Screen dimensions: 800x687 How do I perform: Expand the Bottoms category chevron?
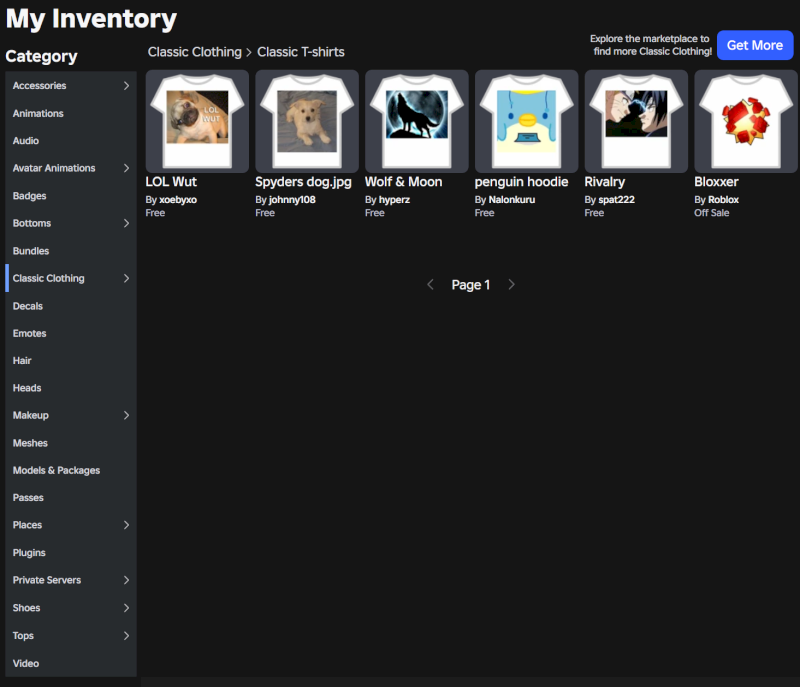[x=126, y=223]
